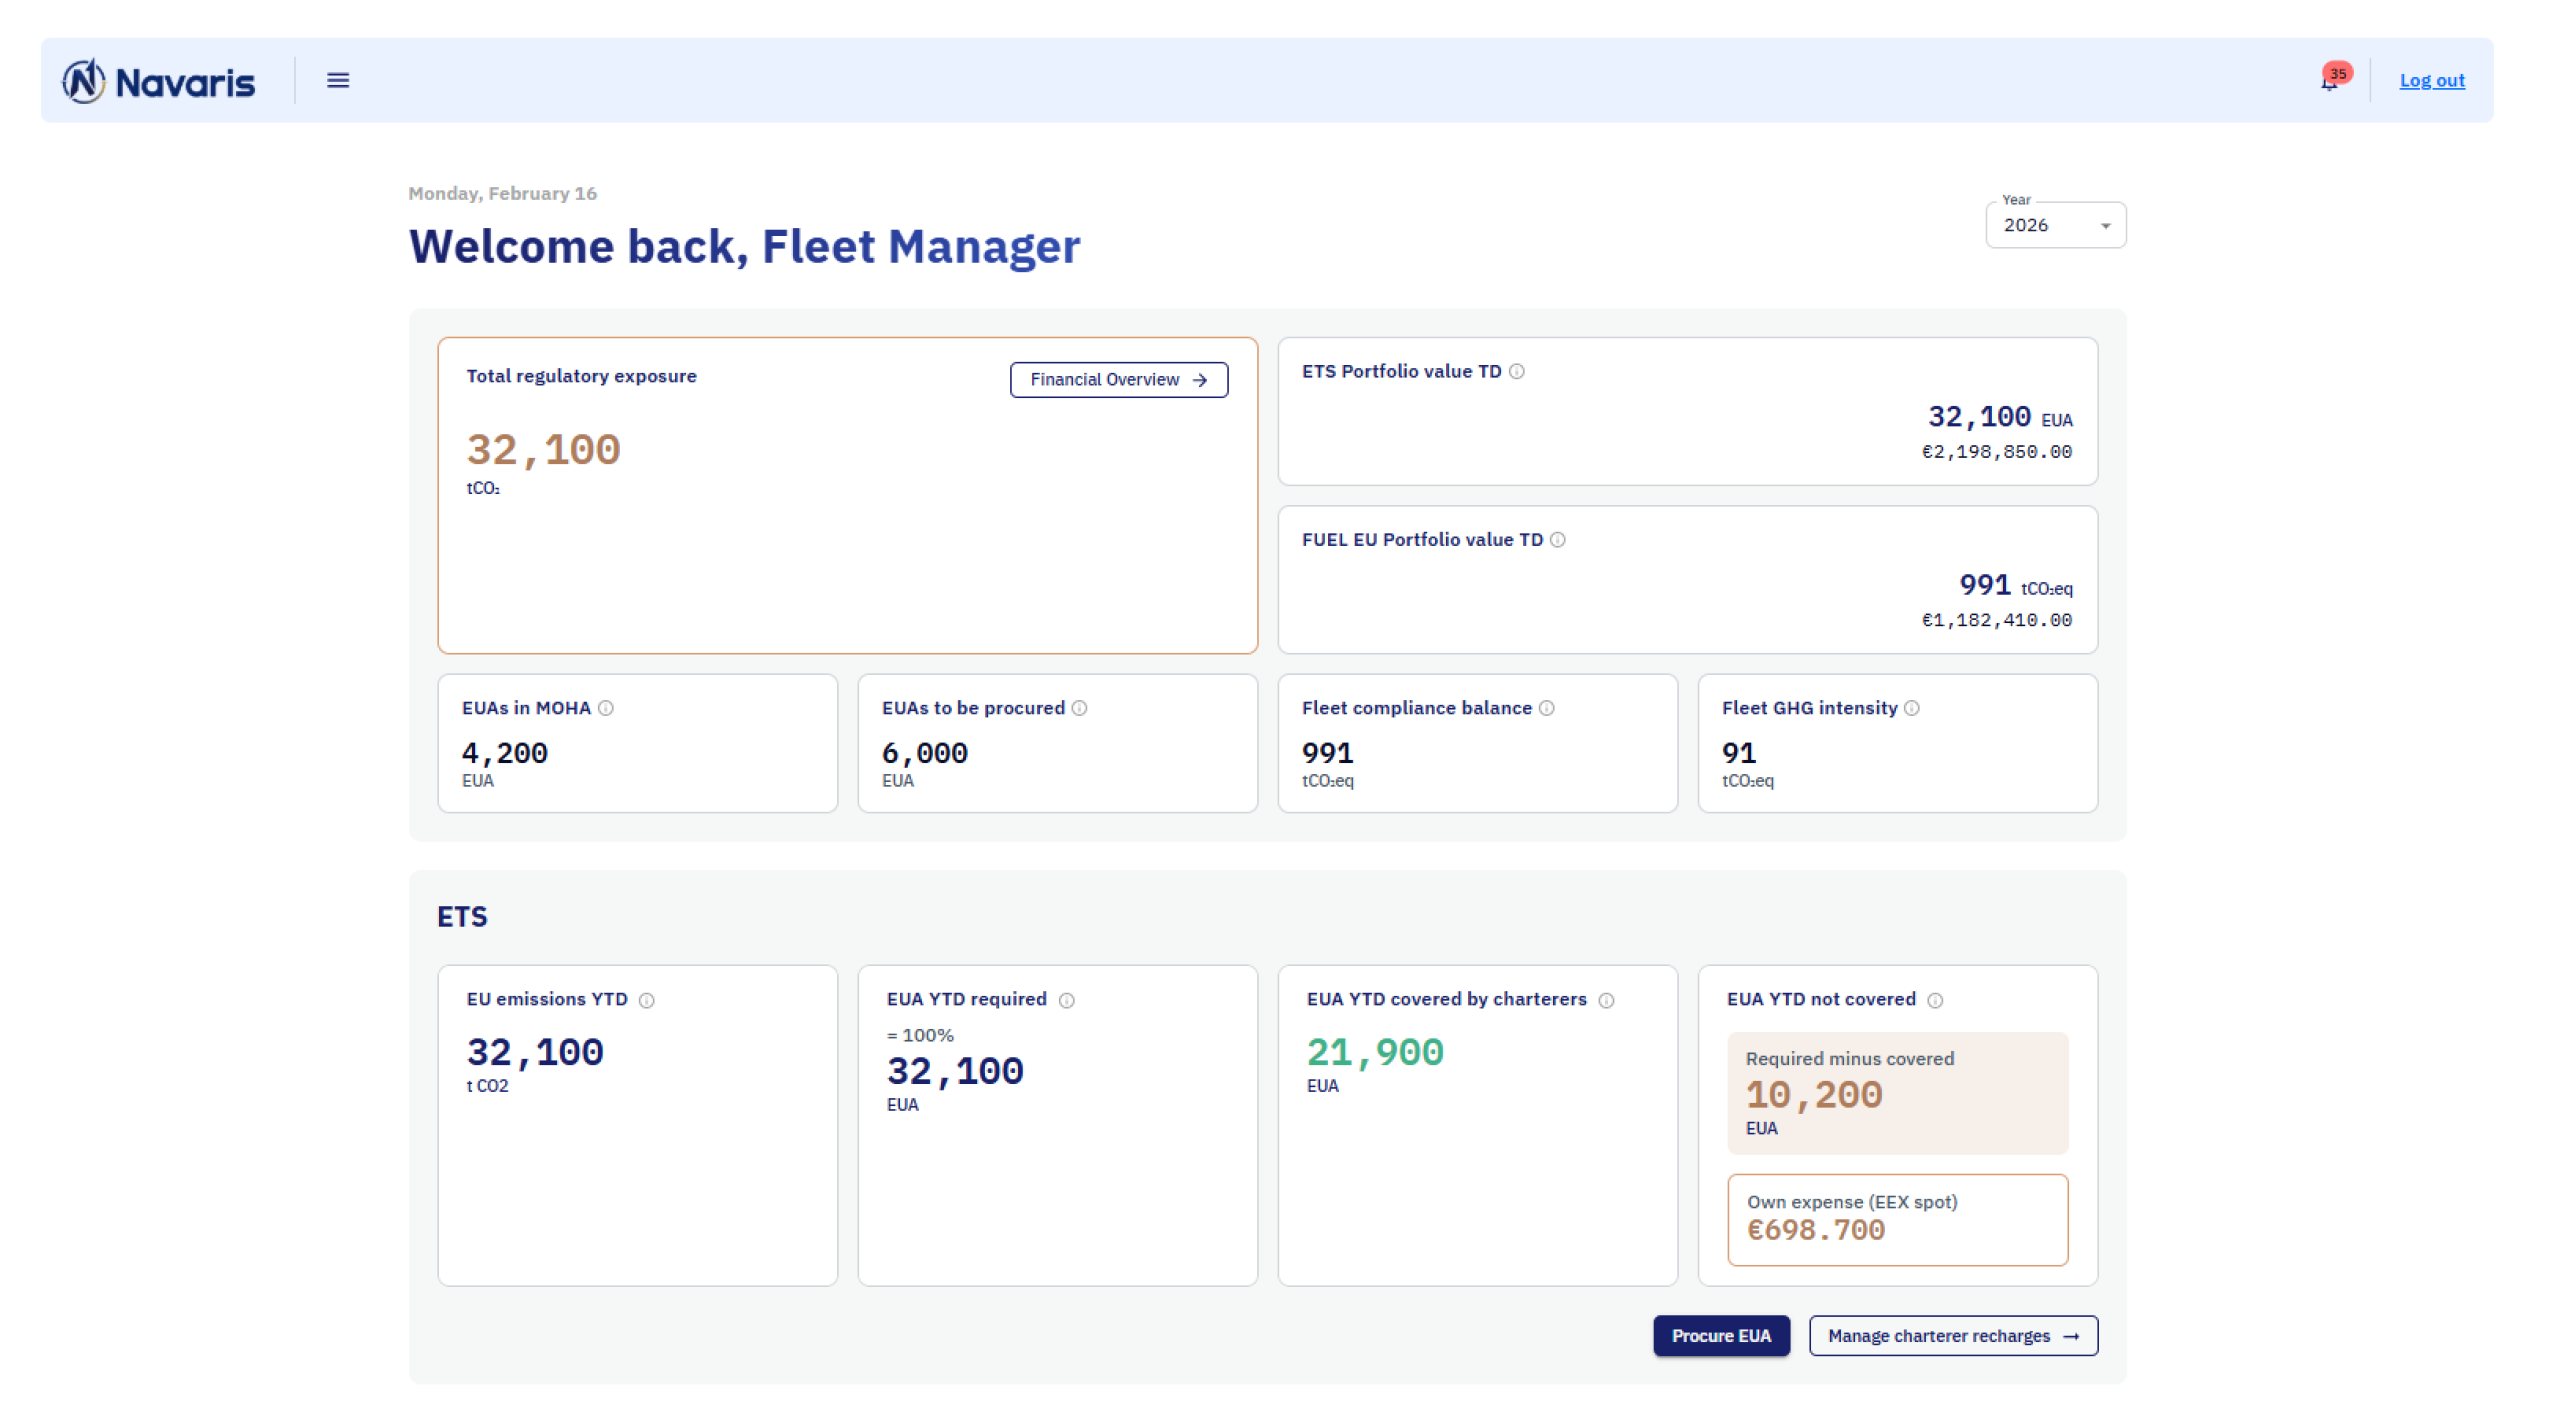Click FUEL EU Portfolio value info icon
2560x1427 pixels.
tap(1558, 540)
